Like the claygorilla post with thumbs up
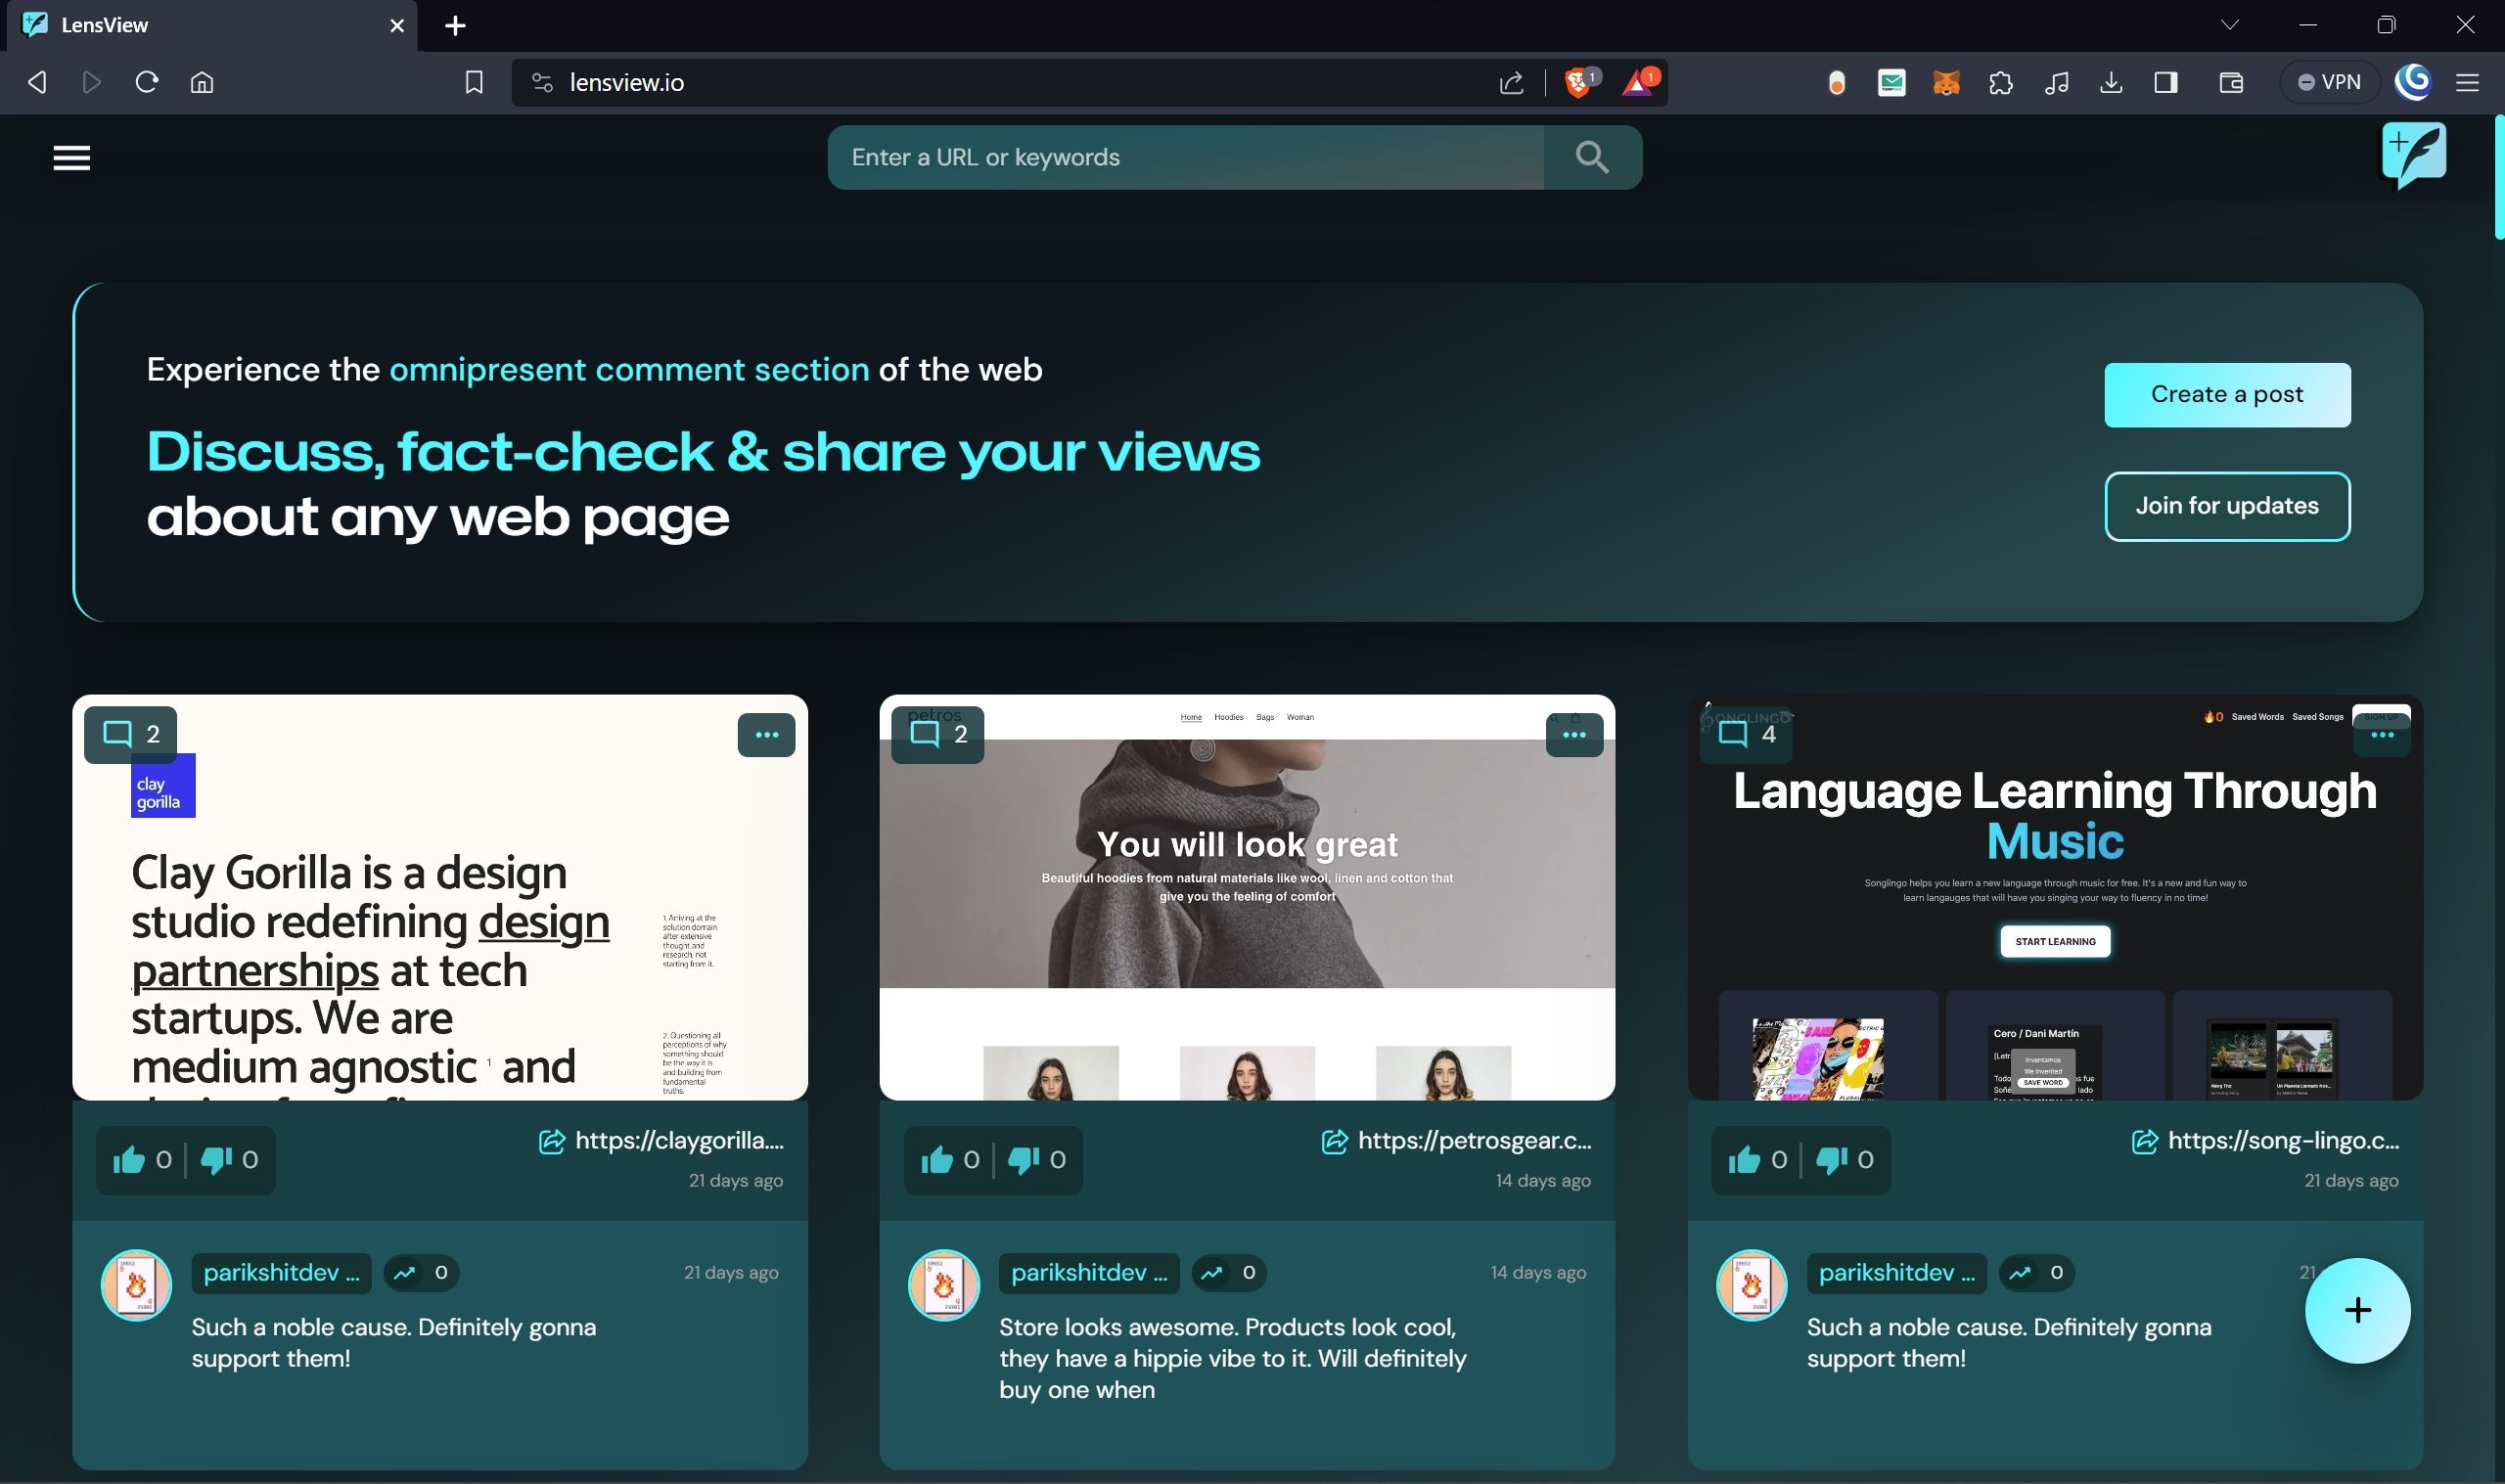Screen dimensions: 2505x1484 129,1160
